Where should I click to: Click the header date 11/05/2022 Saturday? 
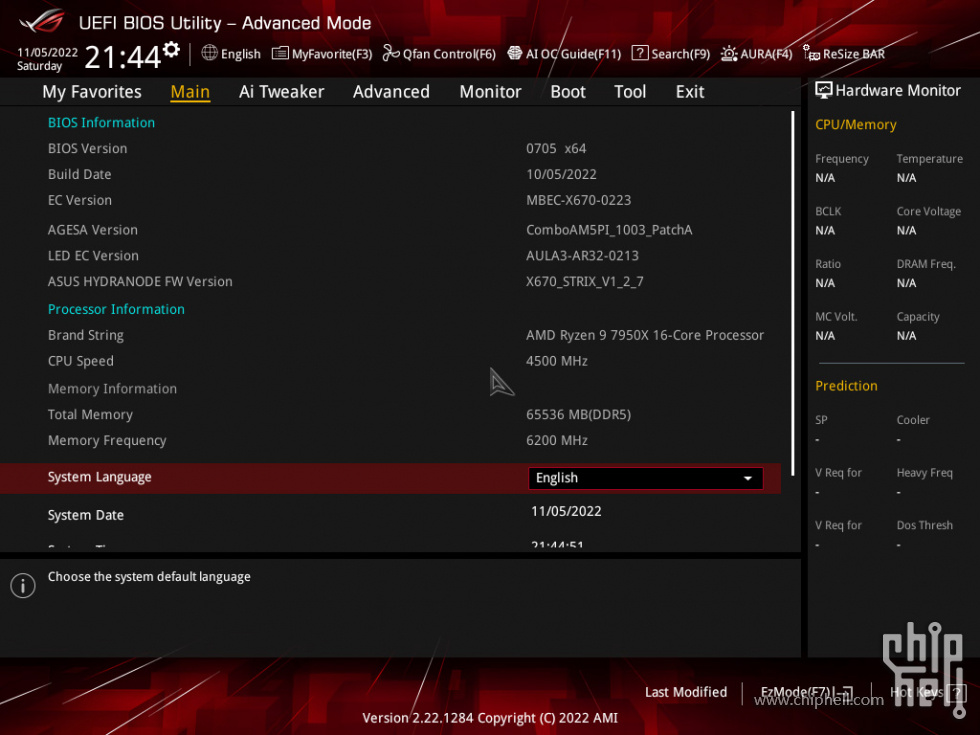click(48, 59)
